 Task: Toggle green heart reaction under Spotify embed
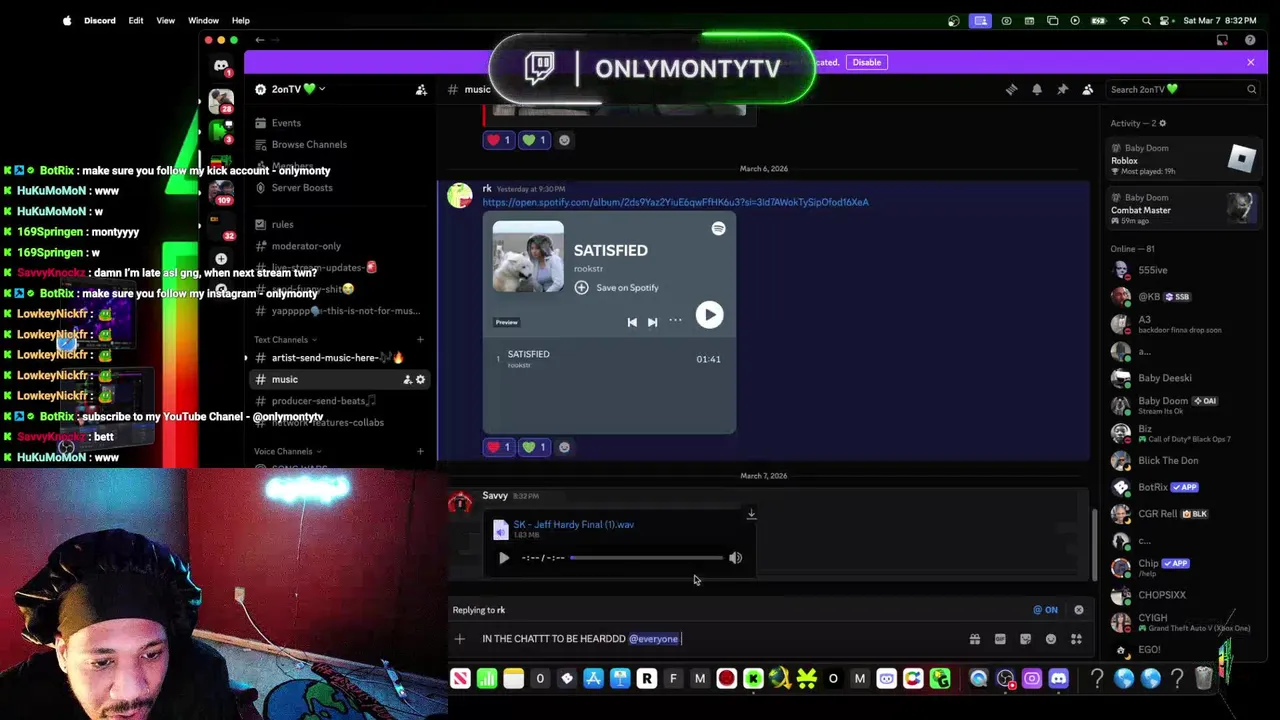pos(534,447)
